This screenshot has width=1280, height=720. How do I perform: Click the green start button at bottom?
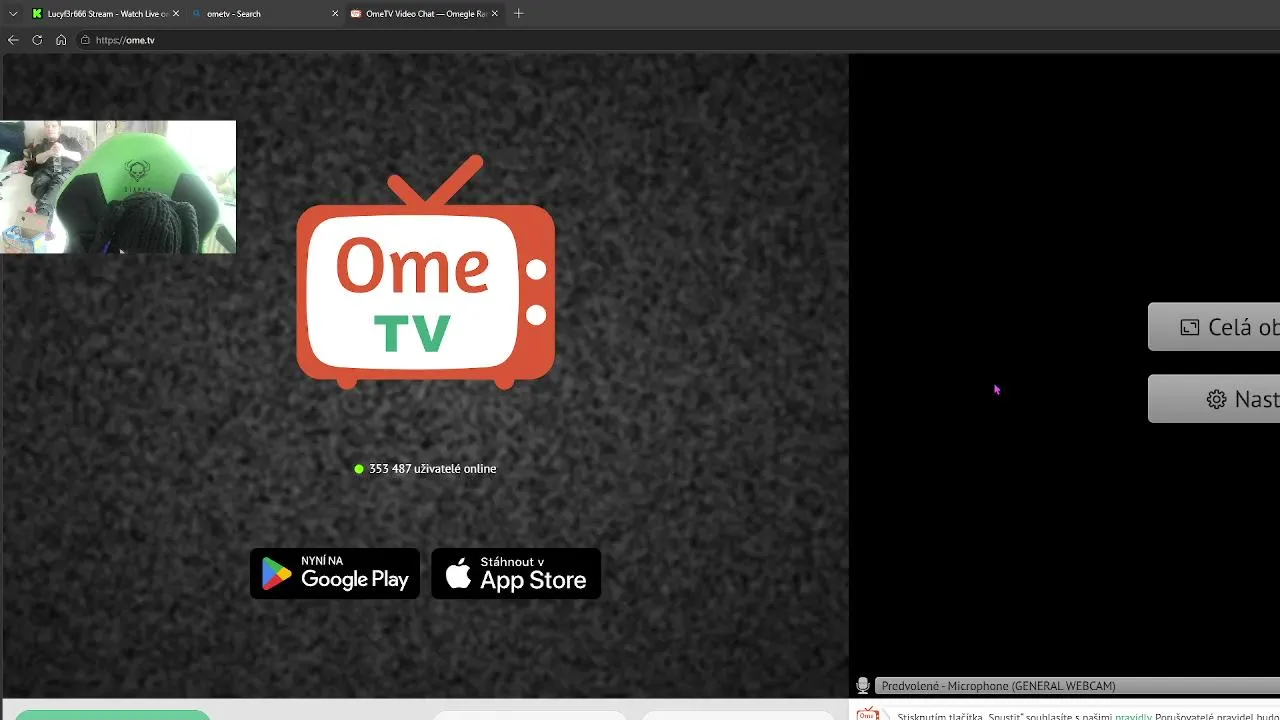(x=112, y=714)
